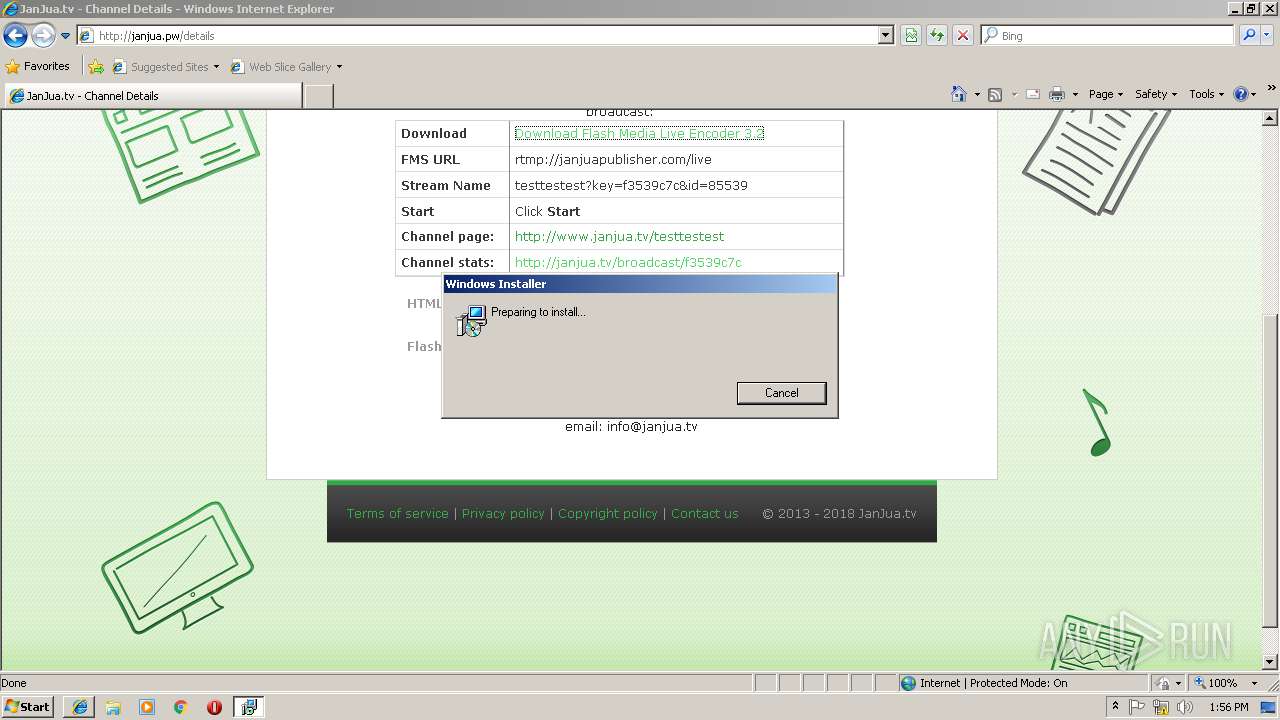Open the Tools menu
Image resolution: width=1280 pixels, height=720 pixels.
[x=1206, y=94]
